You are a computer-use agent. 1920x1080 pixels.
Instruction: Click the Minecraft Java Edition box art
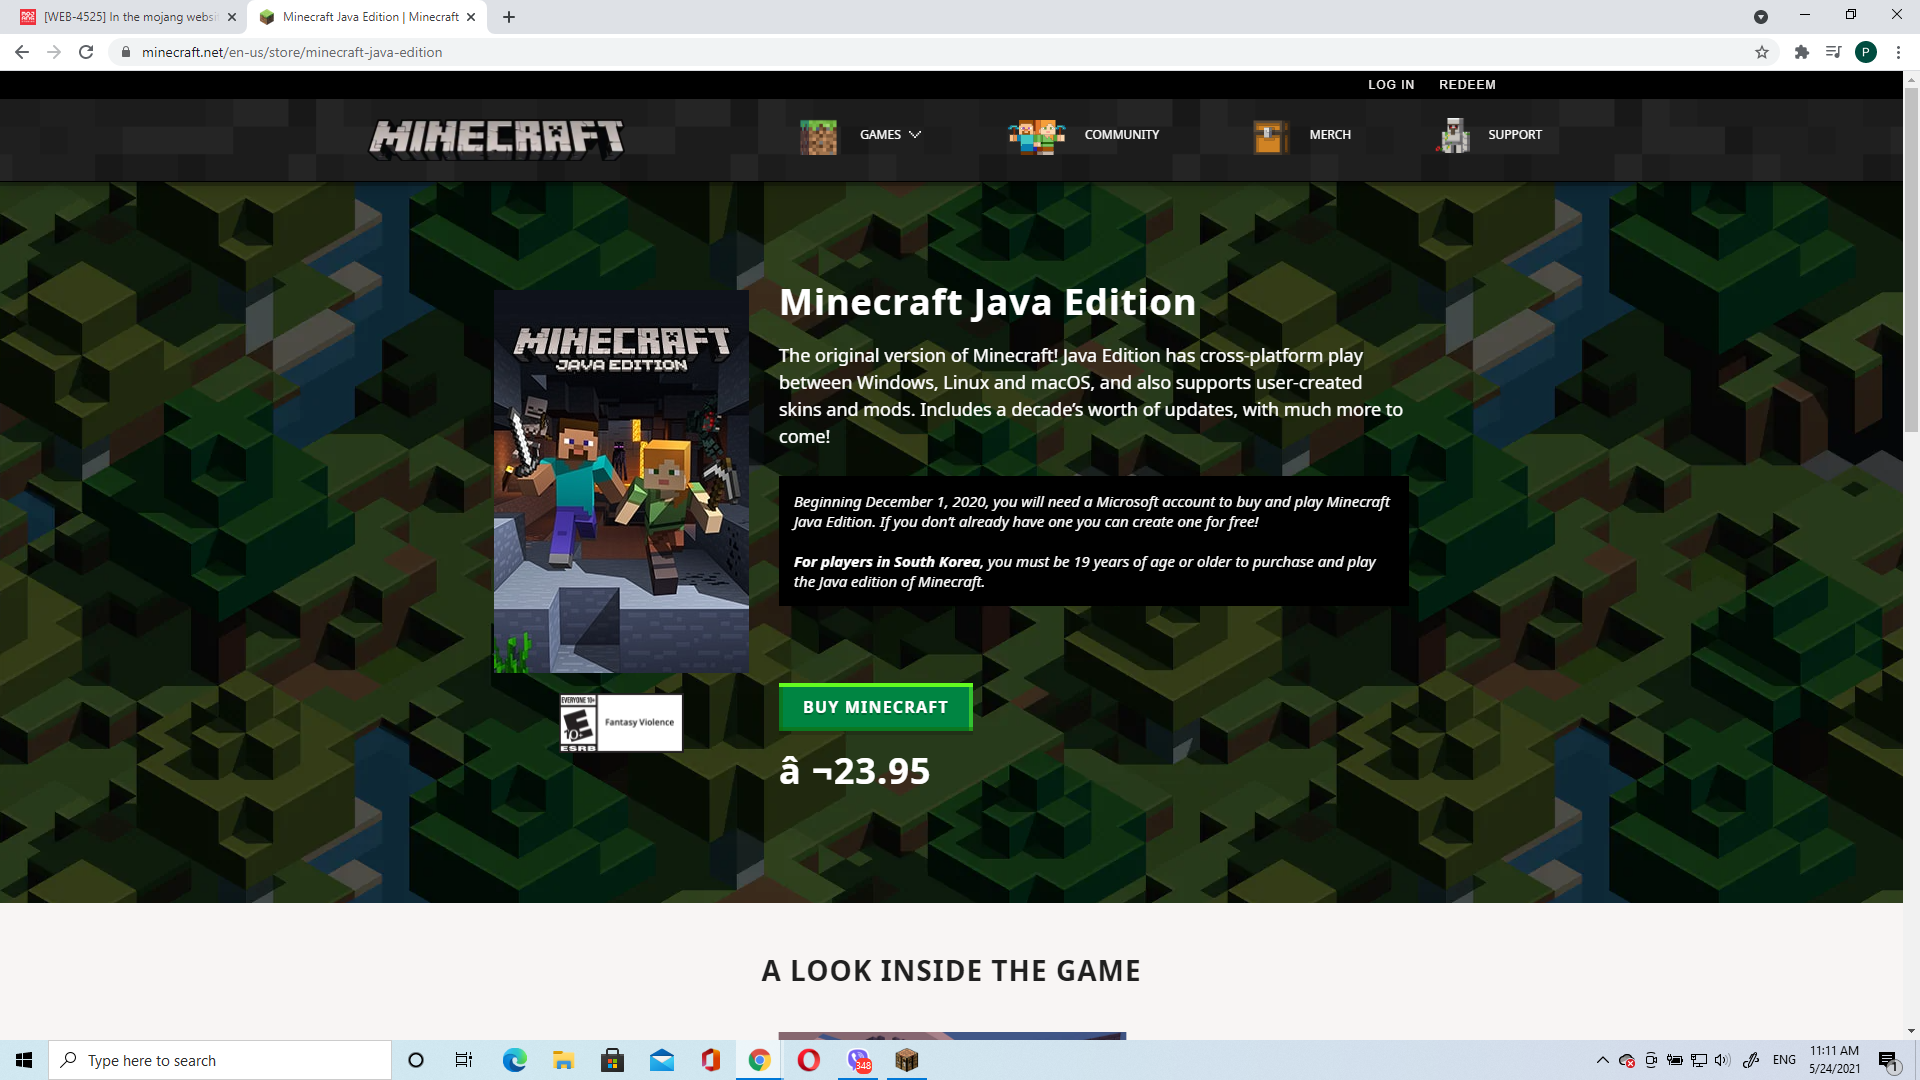tap(621, 482)
